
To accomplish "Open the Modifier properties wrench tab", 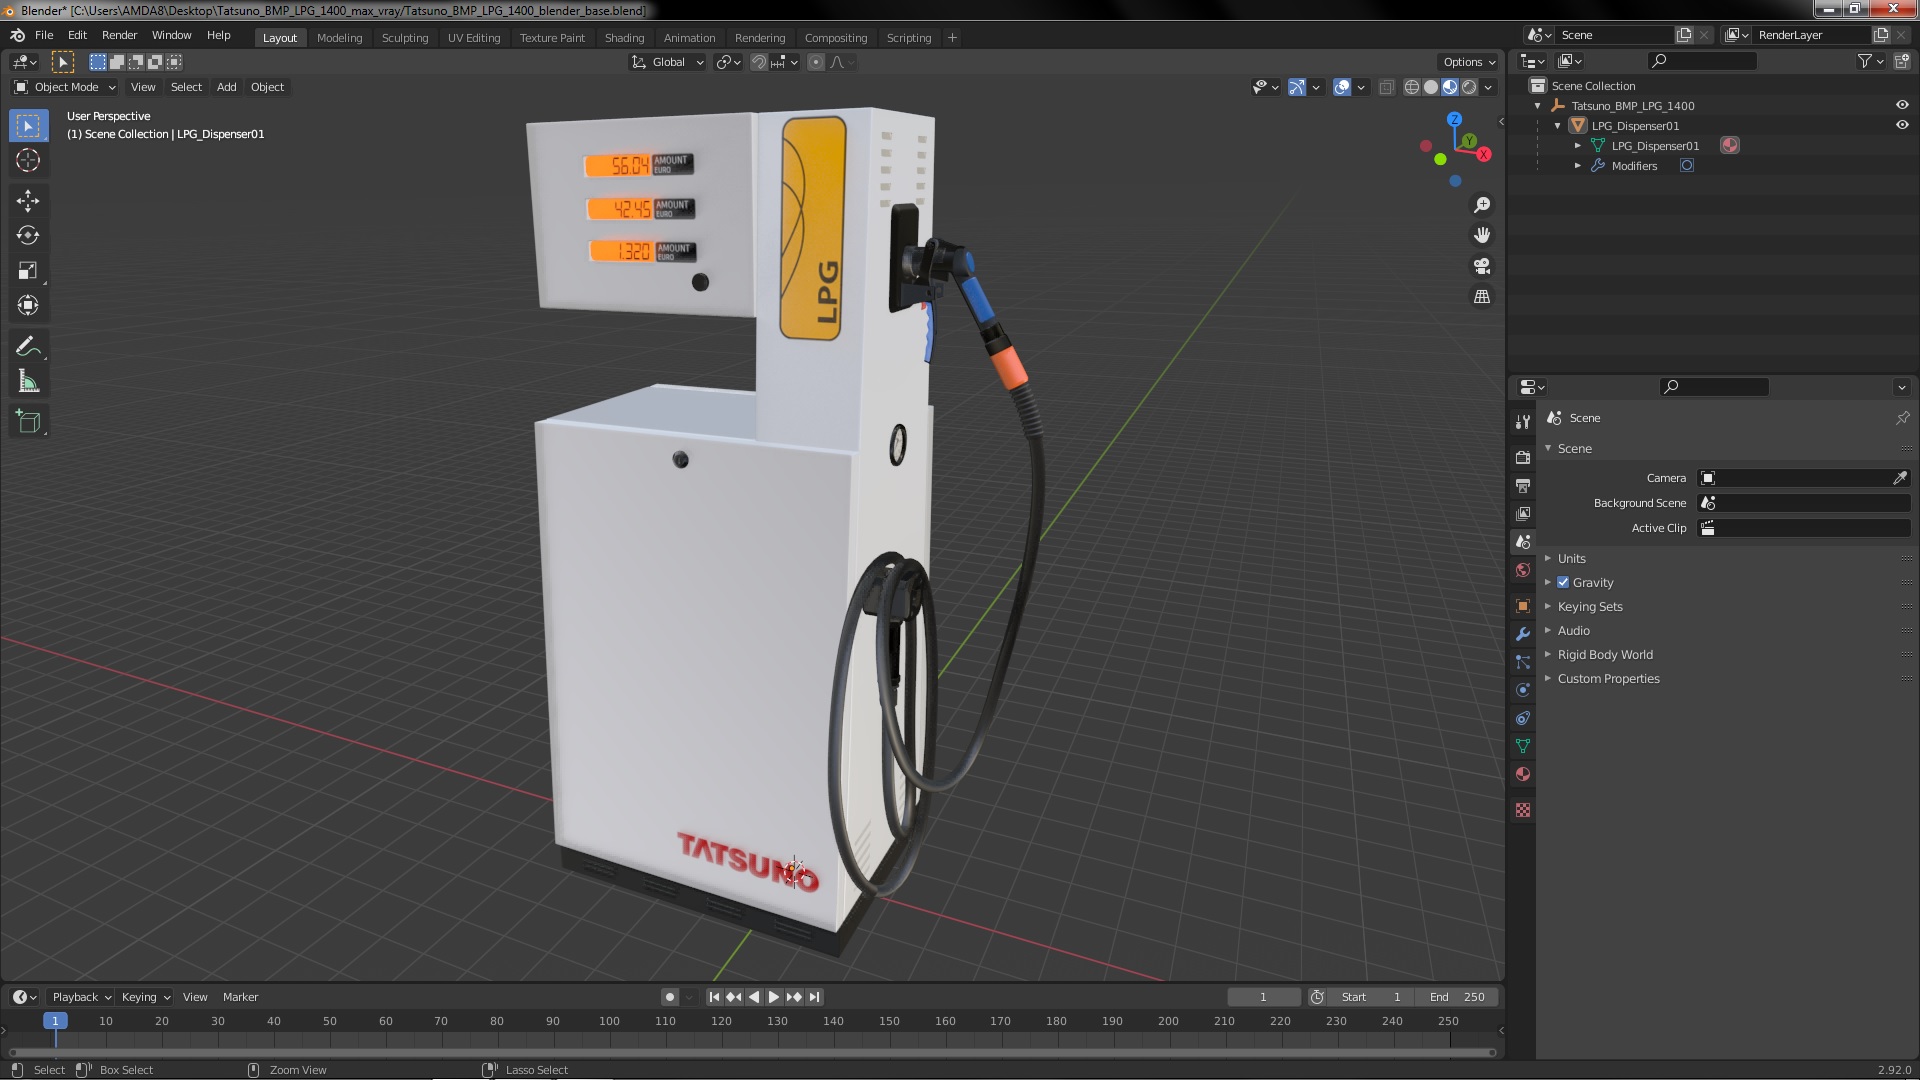I will pyautogui.click(x=1523, y=634).
